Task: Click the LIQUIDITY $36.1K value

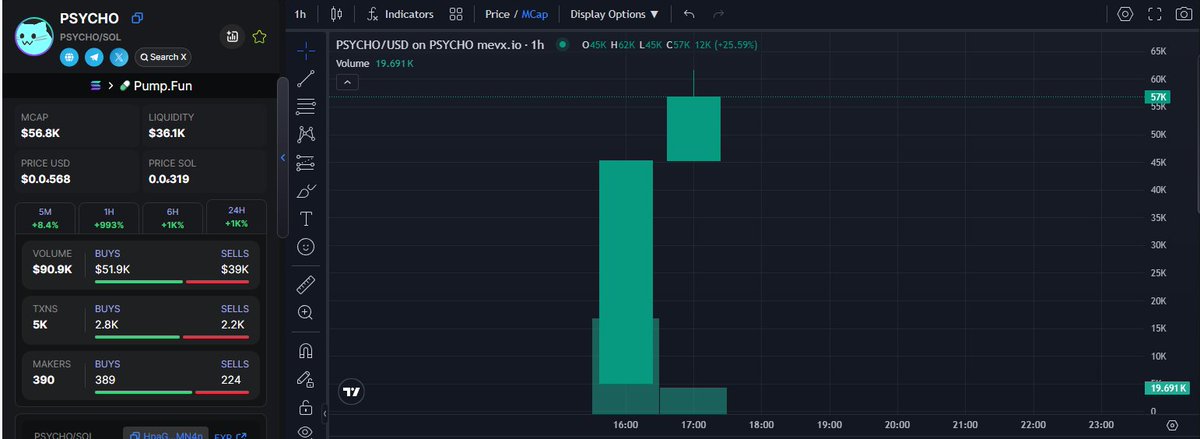Action: pos(166,132)
